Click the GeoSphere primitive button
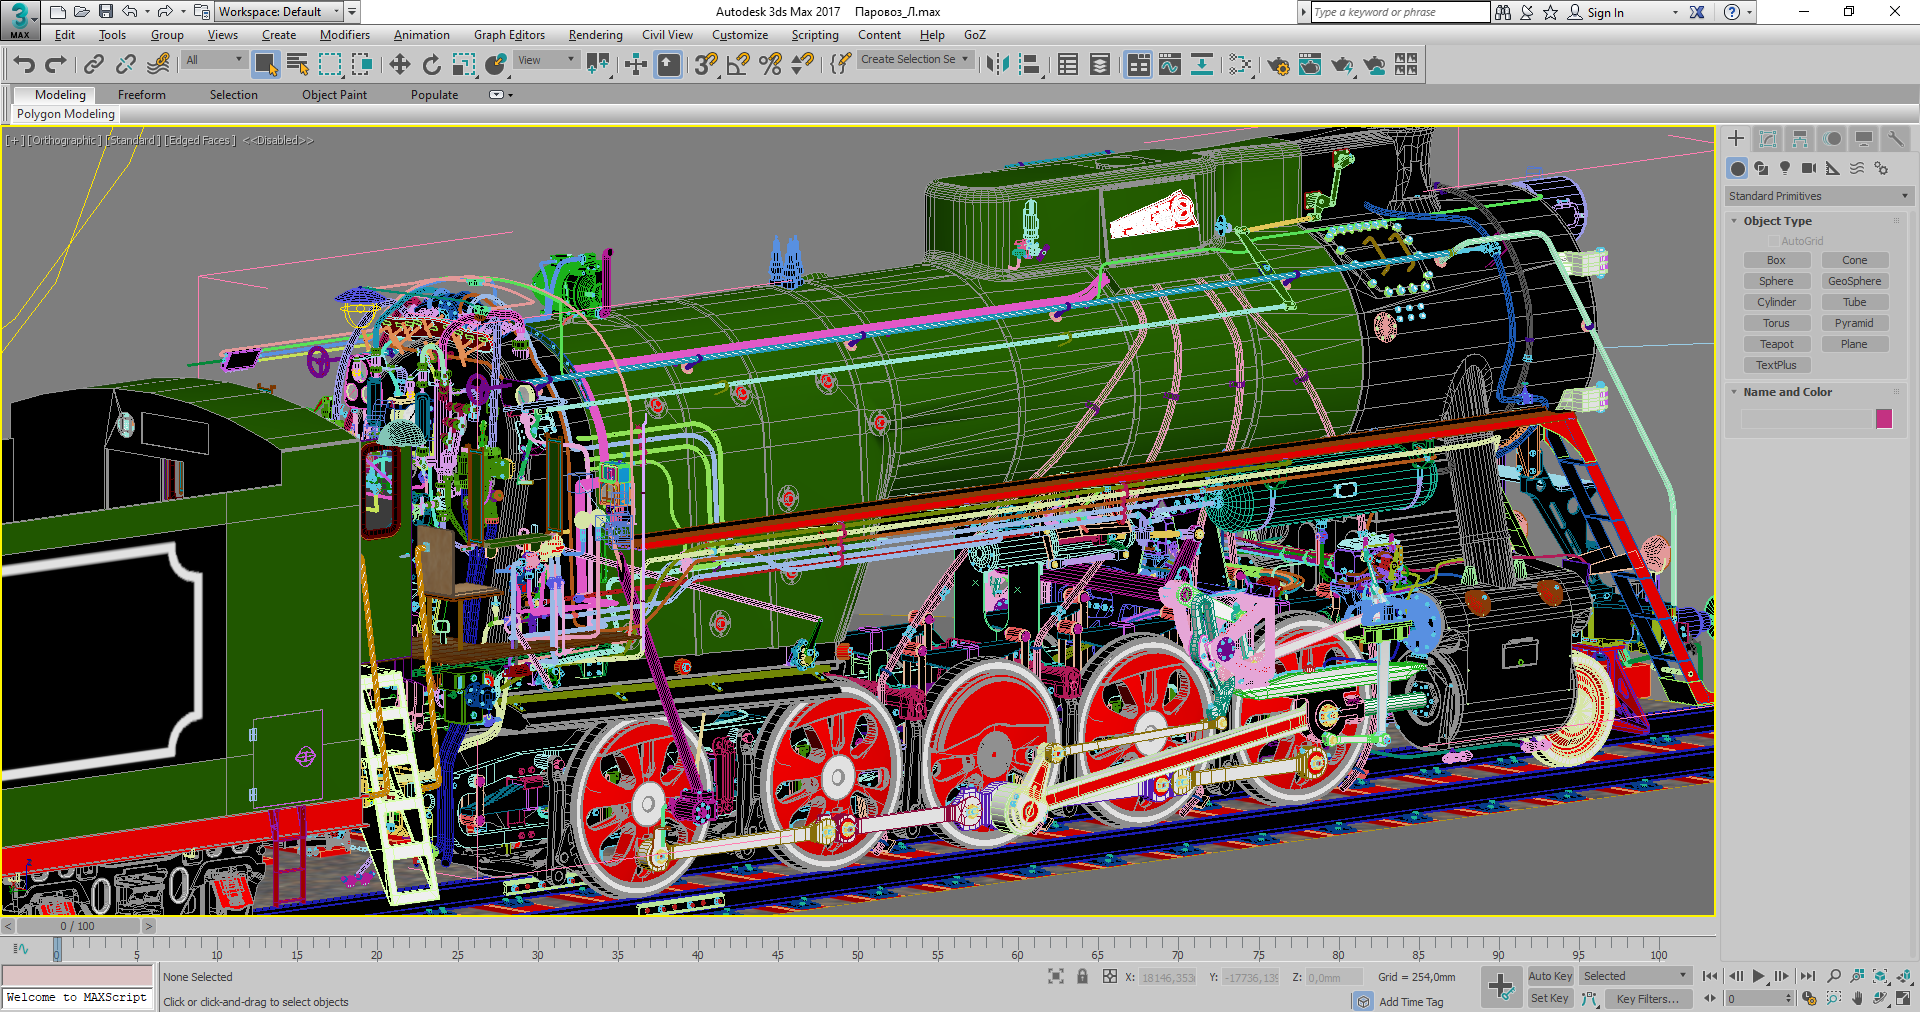Screen dimensions: 1920x1012 [1854, 281]
